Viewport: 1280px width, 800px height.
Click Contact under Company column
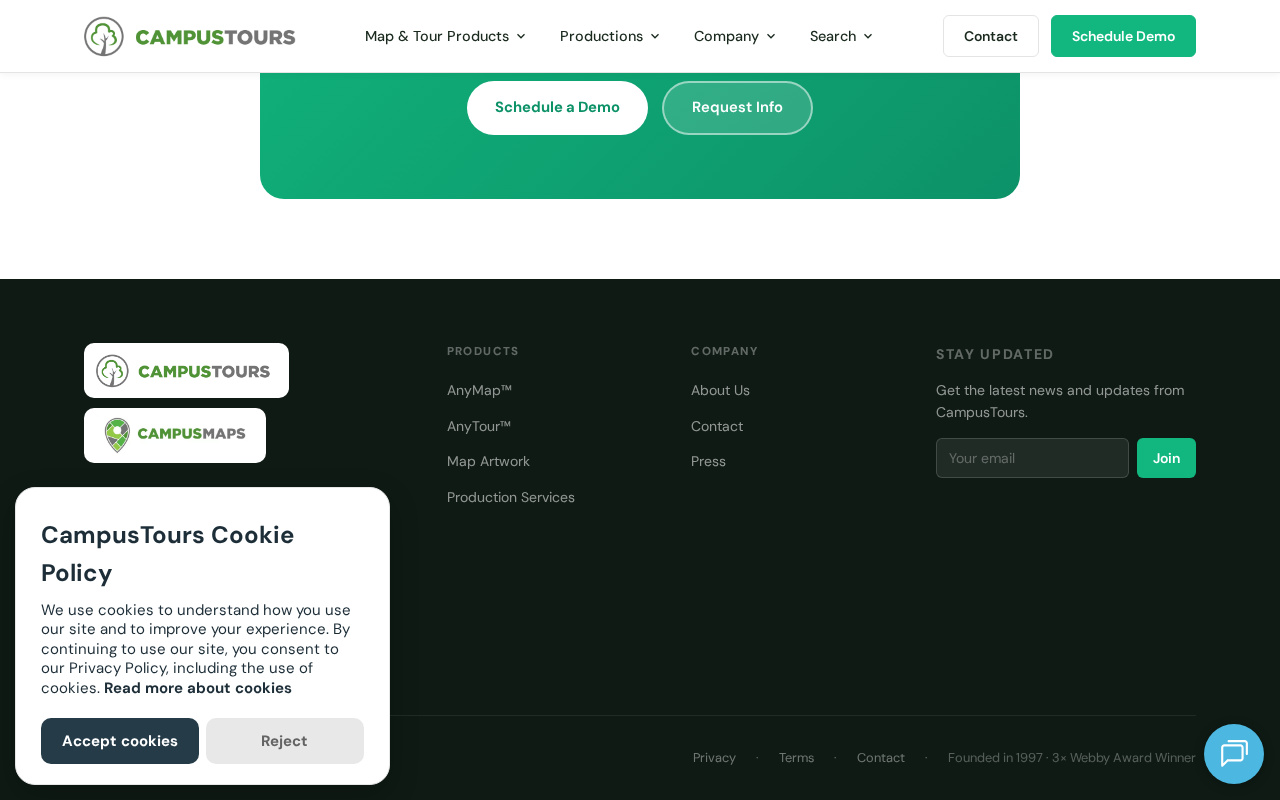[x=717, y=426]
